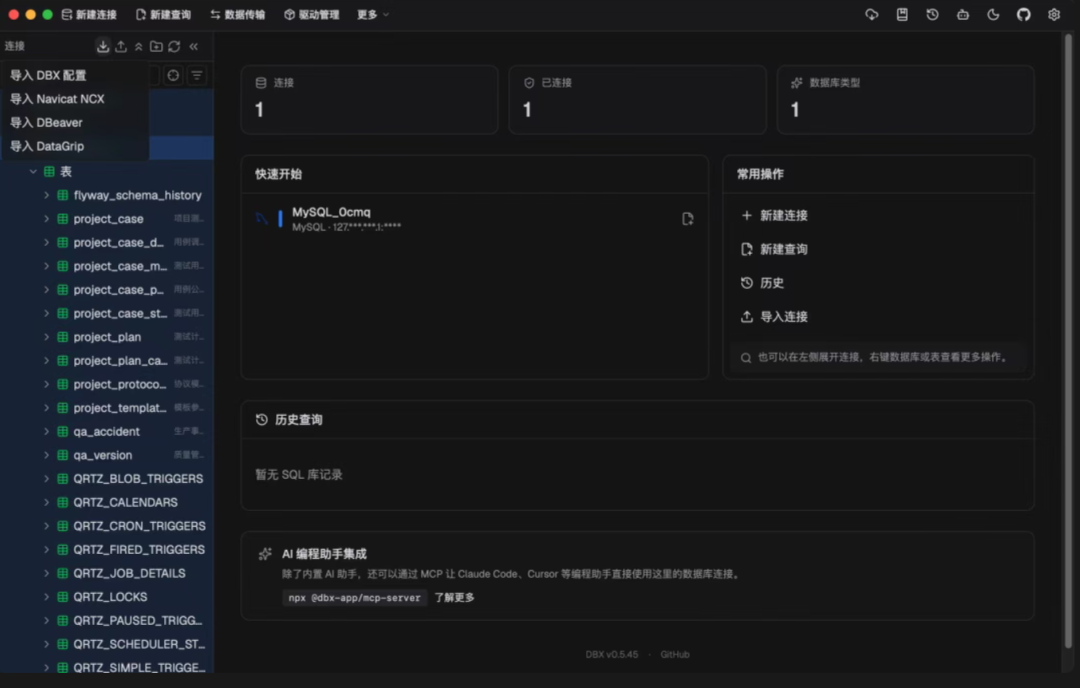Open the 更多 dropdown menu
The width and height of the screenshot is (1080, 688).
(373, 14)
